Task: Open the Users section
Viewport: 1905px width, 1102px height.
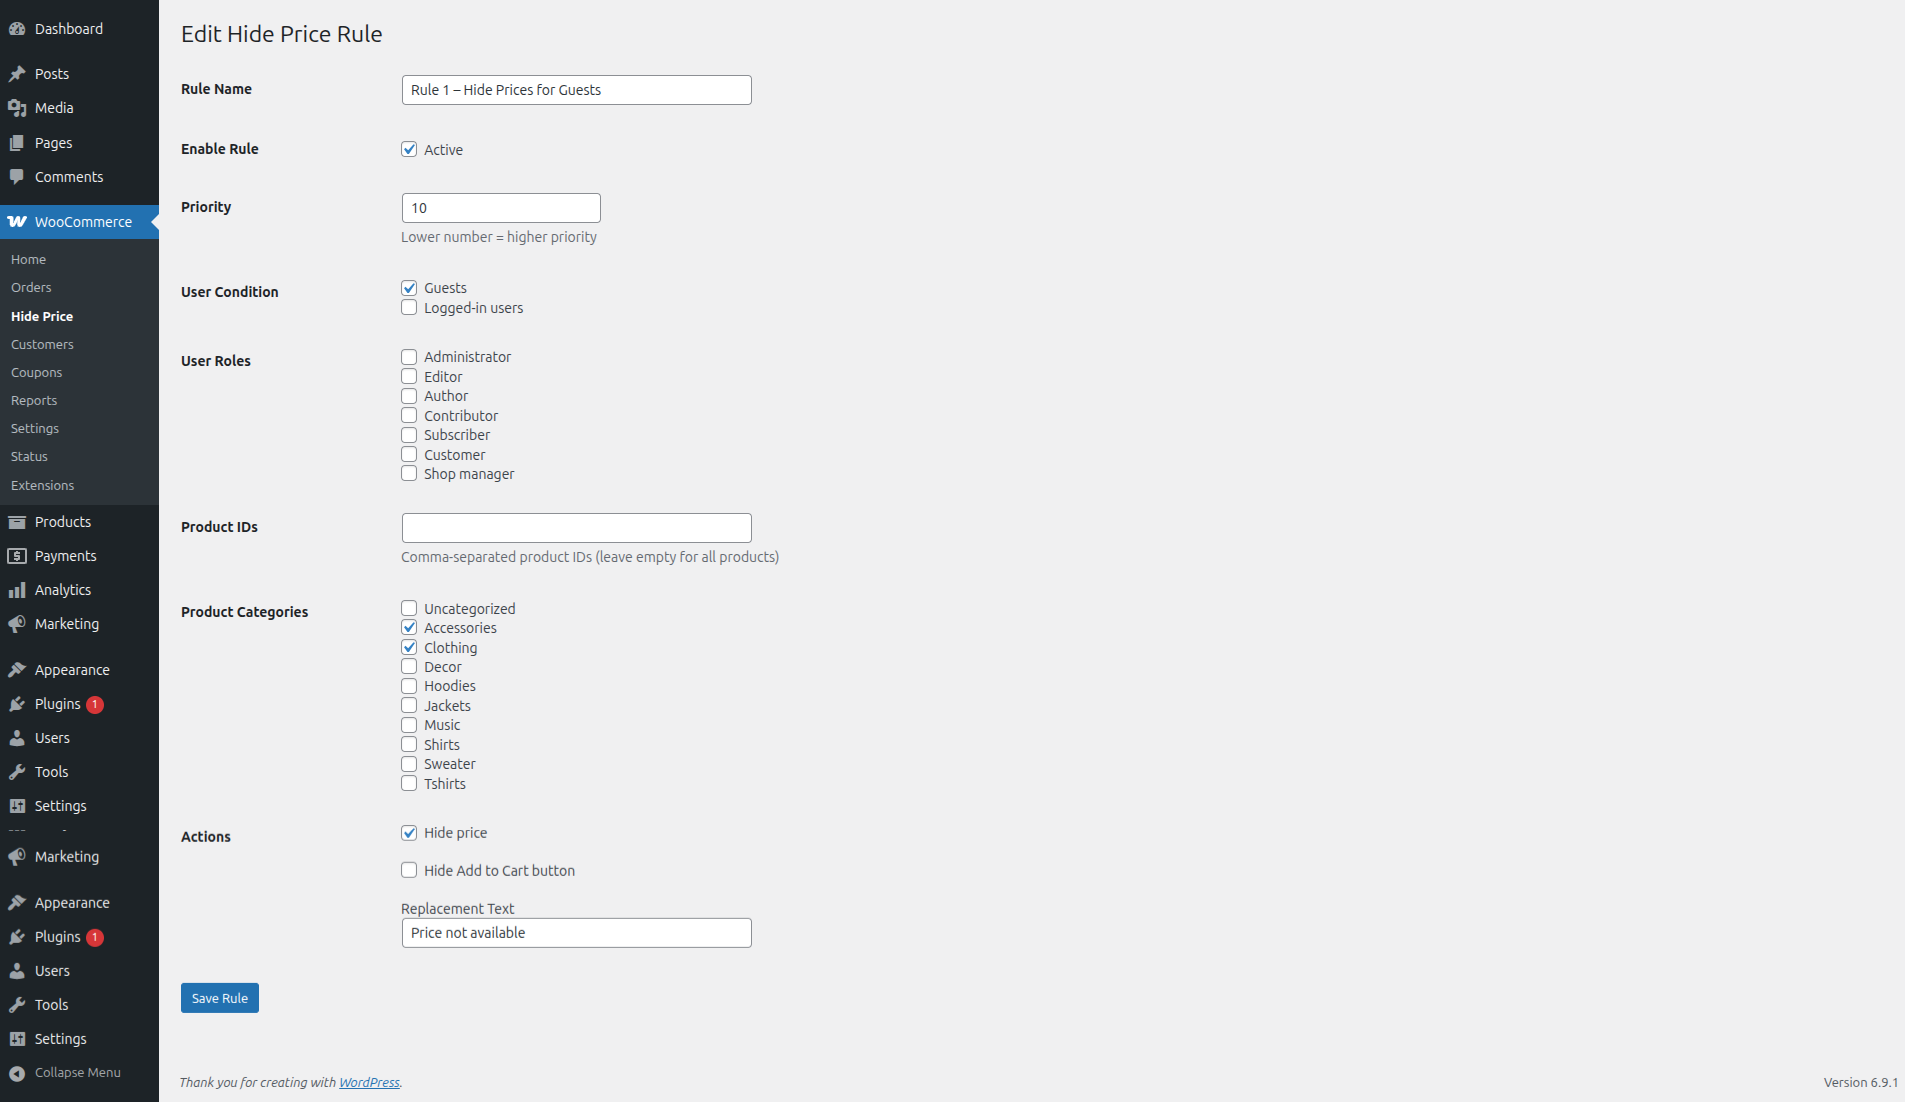Action: 50,737
